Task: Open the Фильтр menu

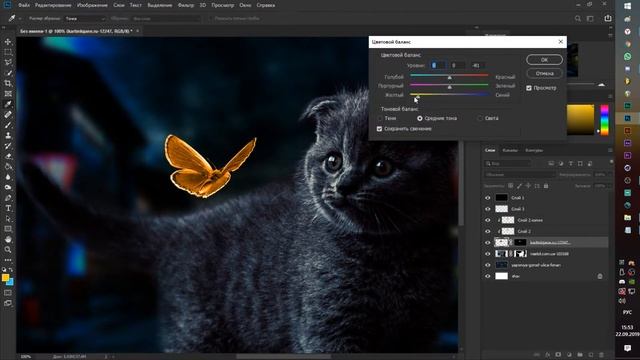Action: 186,5
